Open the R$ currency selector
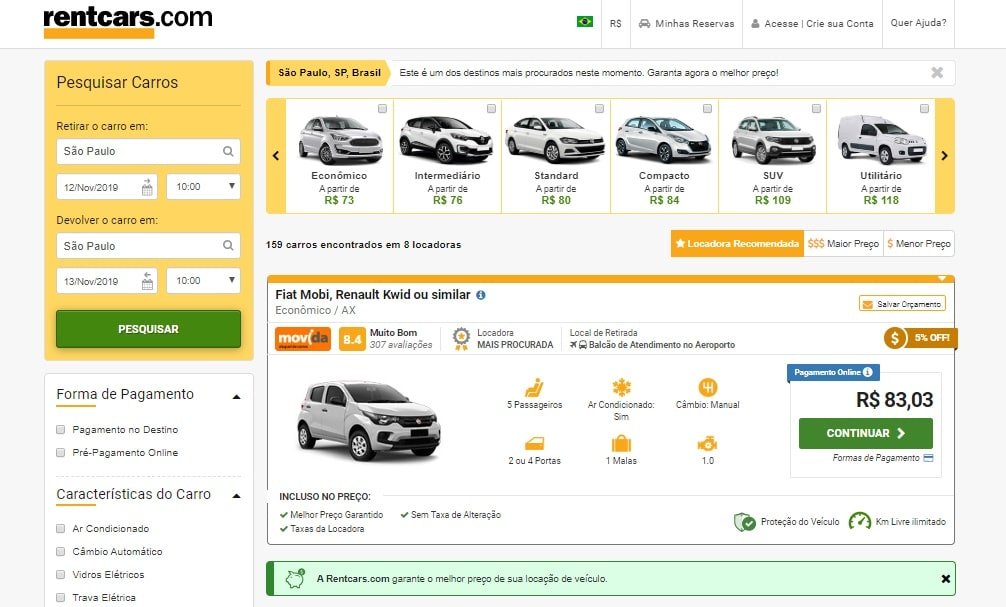1006x607 pixels. (x=616, y=24)
